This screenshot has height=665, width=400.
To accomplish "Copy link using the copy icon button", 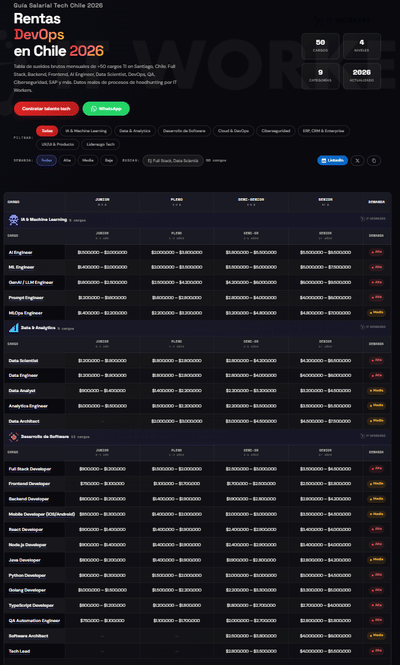I will 374,161.
